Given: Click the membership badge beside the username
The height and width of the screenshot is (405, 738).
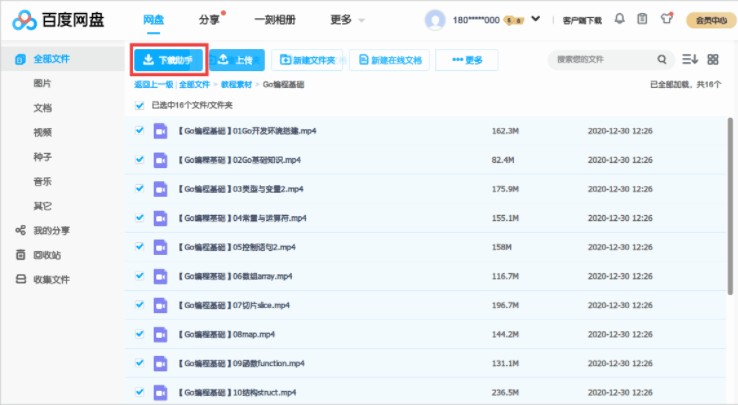Looking at the screenshot, I should pyautogui.click(x=513, y=20).
